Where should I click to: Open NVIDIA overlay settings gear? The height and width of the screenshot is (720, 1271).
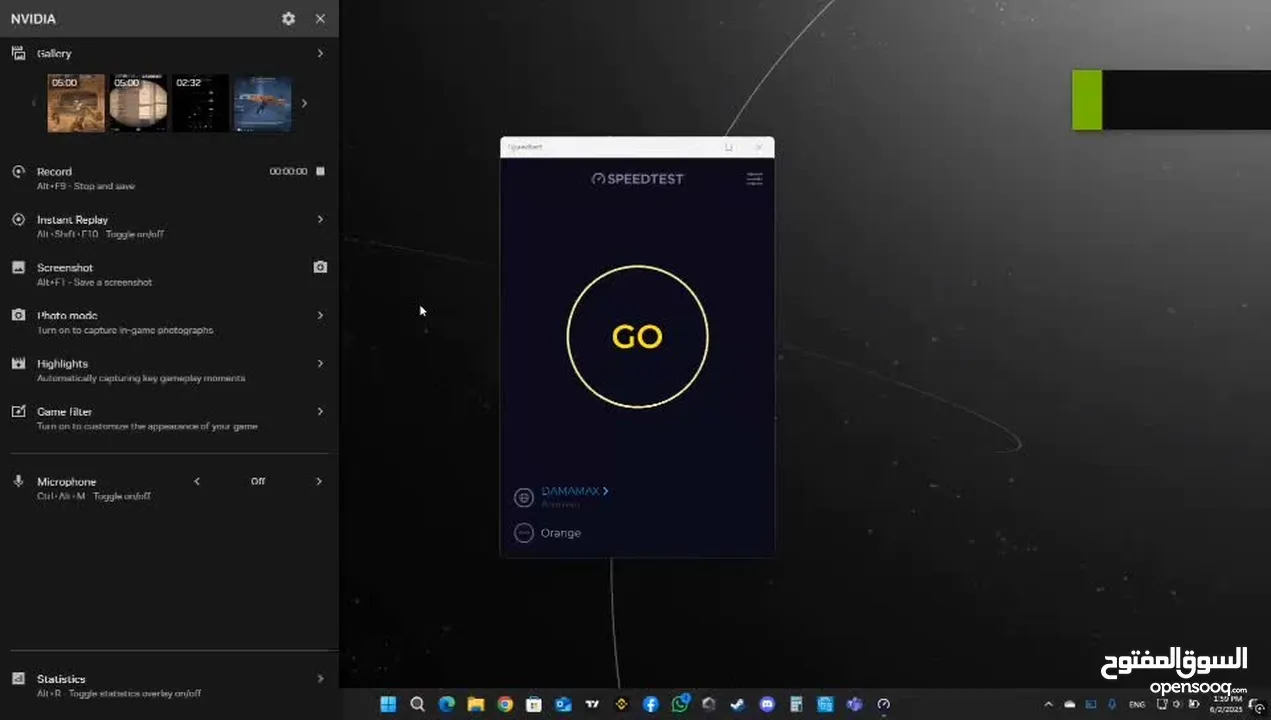pyautogui.click(x=288, y=19)
